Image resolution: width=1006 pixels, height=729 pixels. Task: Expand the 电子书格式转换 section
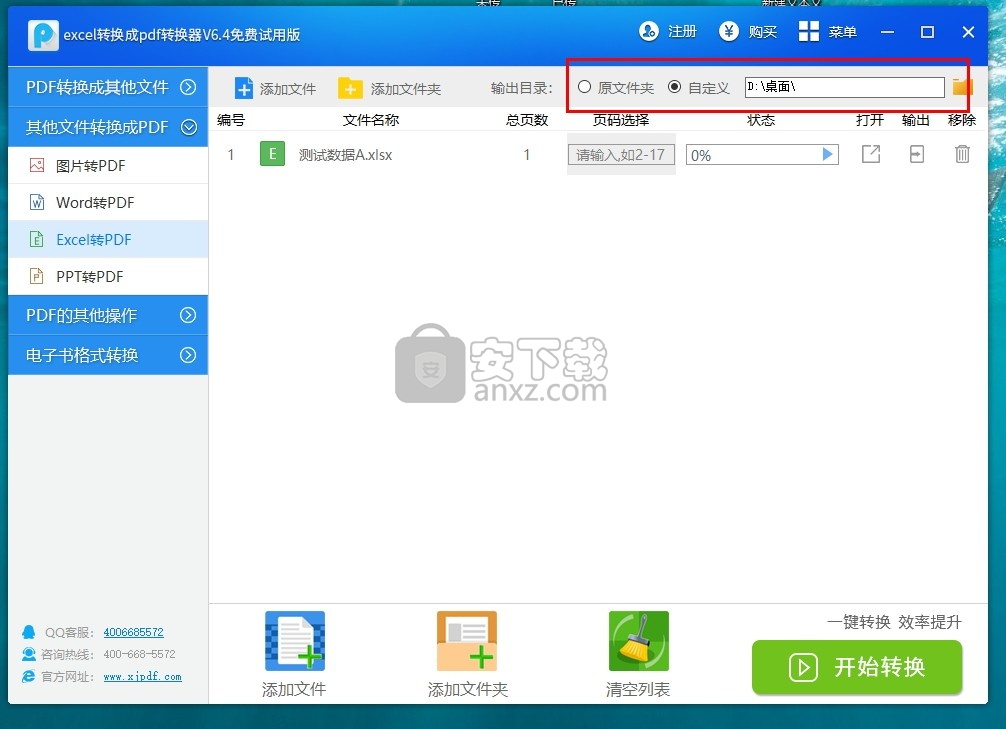108,355
